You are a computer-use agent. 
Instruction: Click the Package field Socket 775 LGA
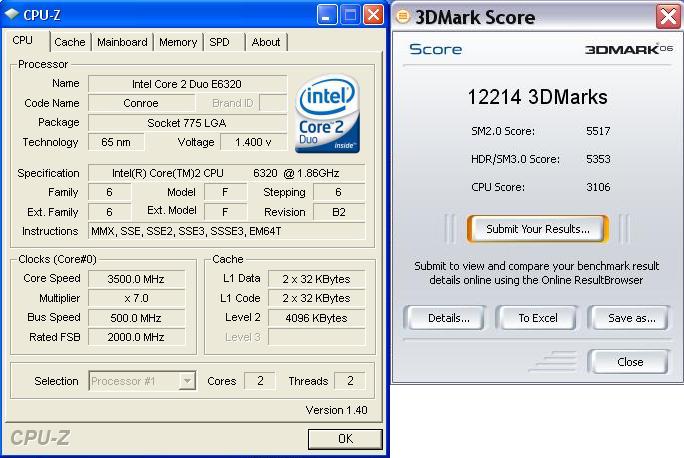coord(188,123)
